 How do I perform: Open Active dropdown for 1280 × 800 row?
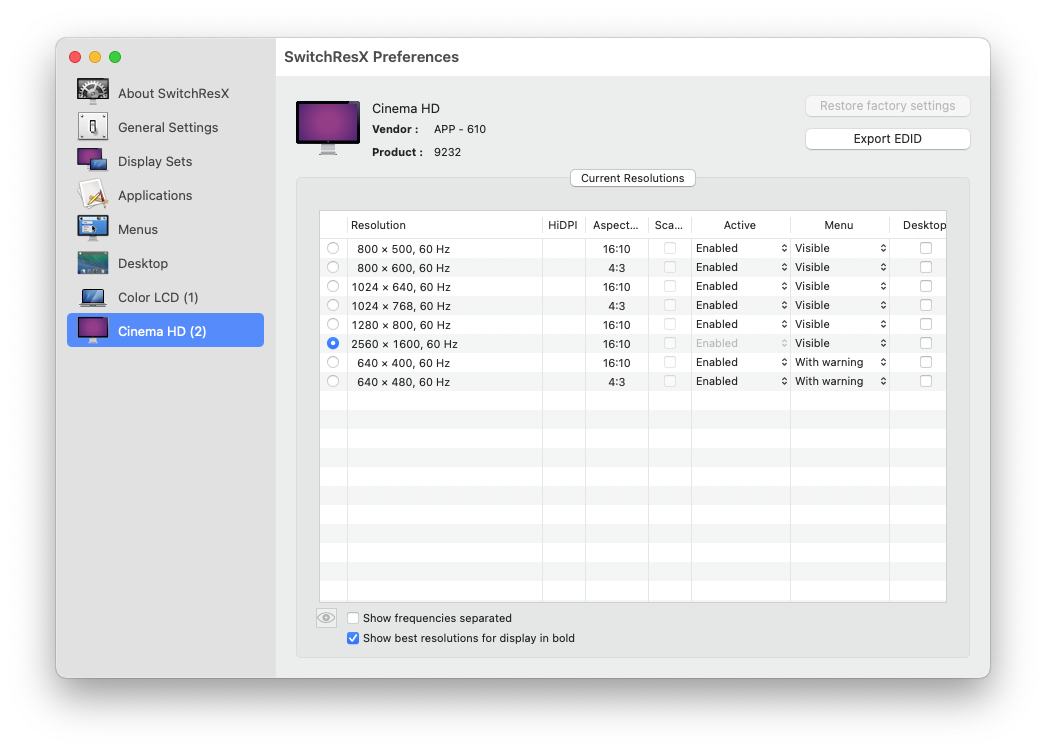(741, 324)
